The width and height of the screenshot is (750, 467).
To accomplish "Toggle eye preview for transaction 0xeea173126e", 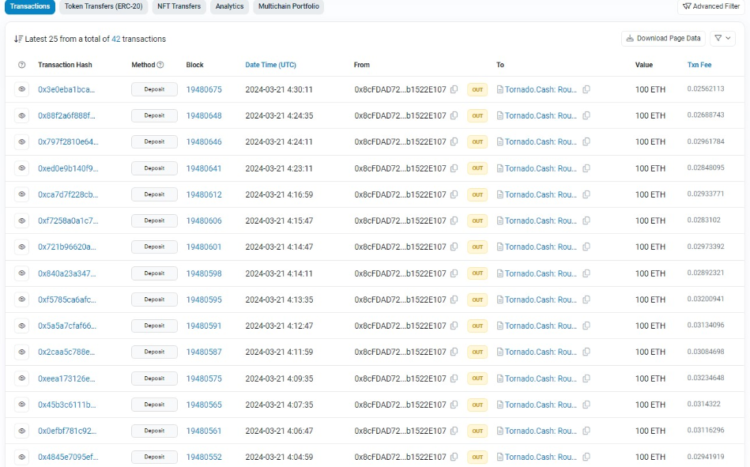I will point(22,377).
